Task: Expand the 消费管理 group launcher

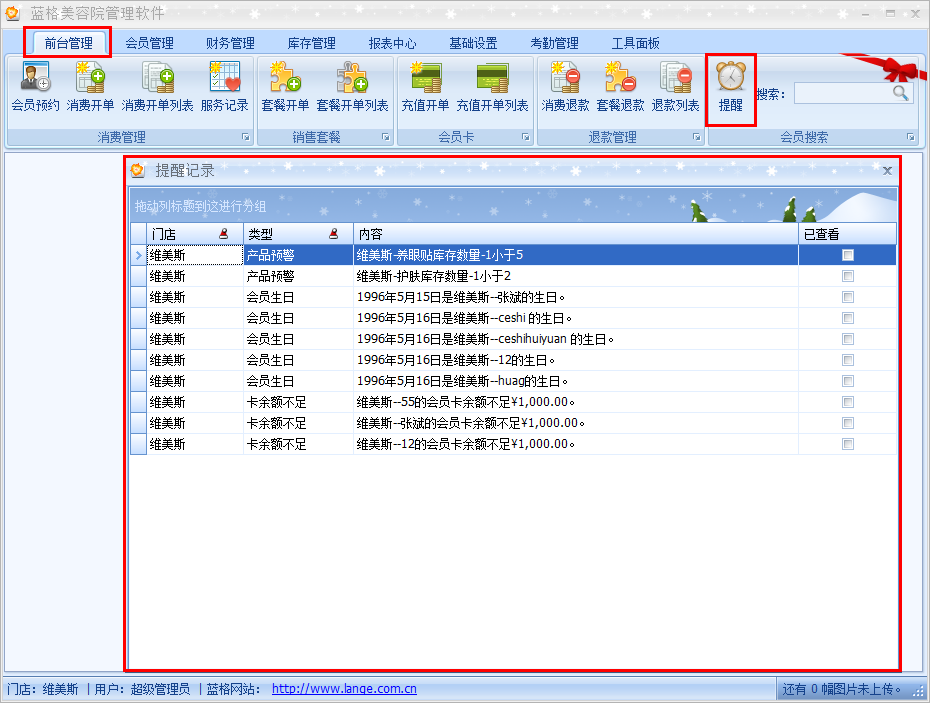Action: pyautogui.click(x=246, y=138)
